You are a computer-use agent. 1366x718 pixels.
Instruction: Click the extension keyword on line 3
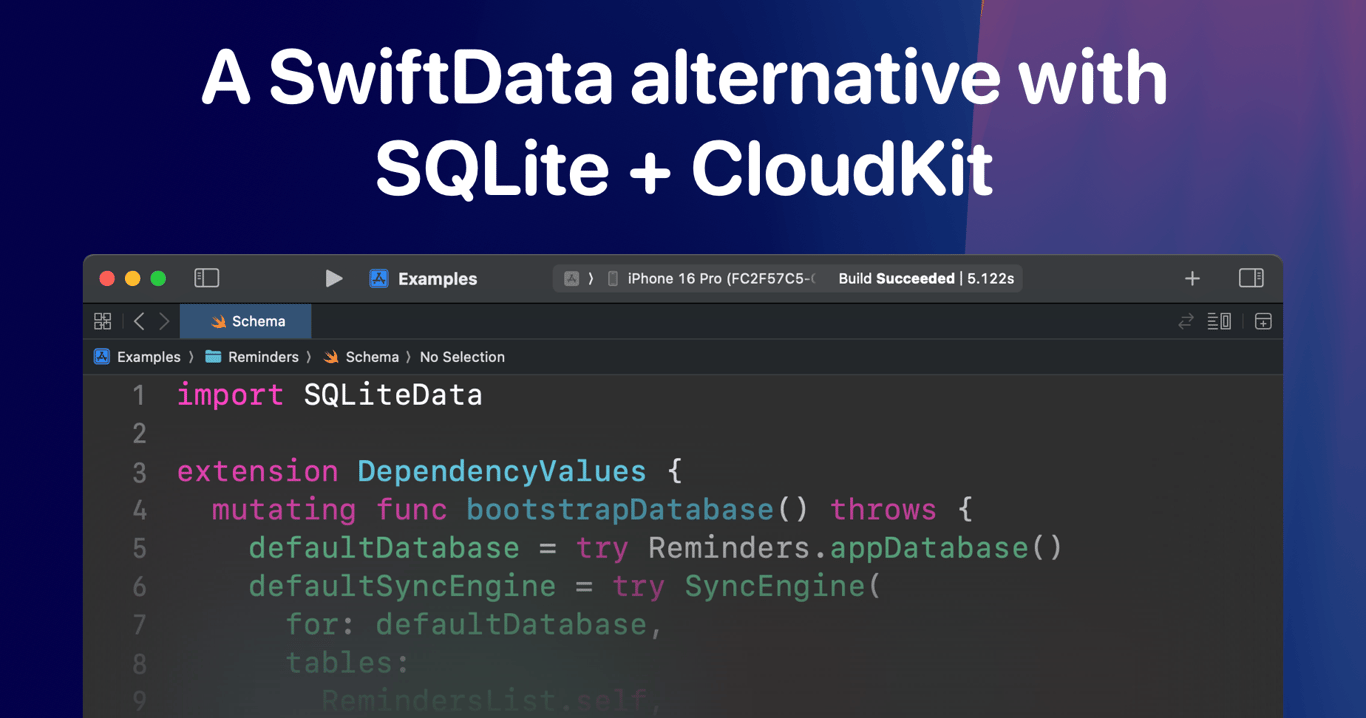[258, 471]
